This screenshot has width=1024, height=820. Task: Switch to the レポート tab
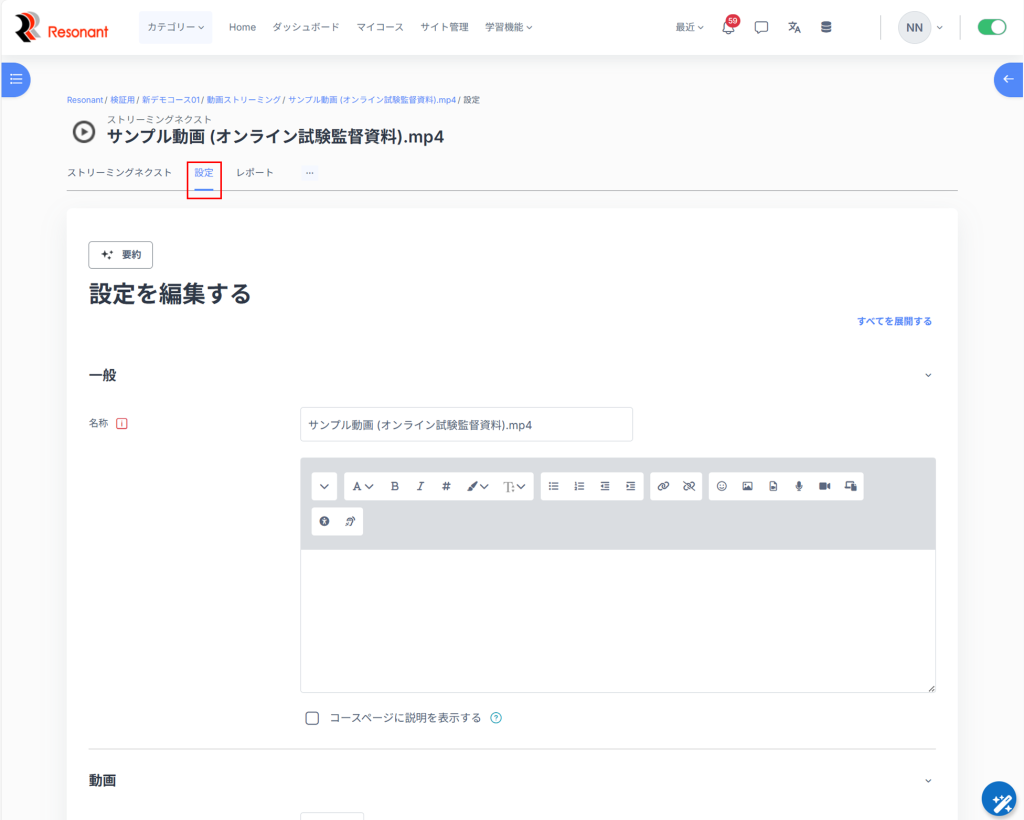tap(254, 173)
